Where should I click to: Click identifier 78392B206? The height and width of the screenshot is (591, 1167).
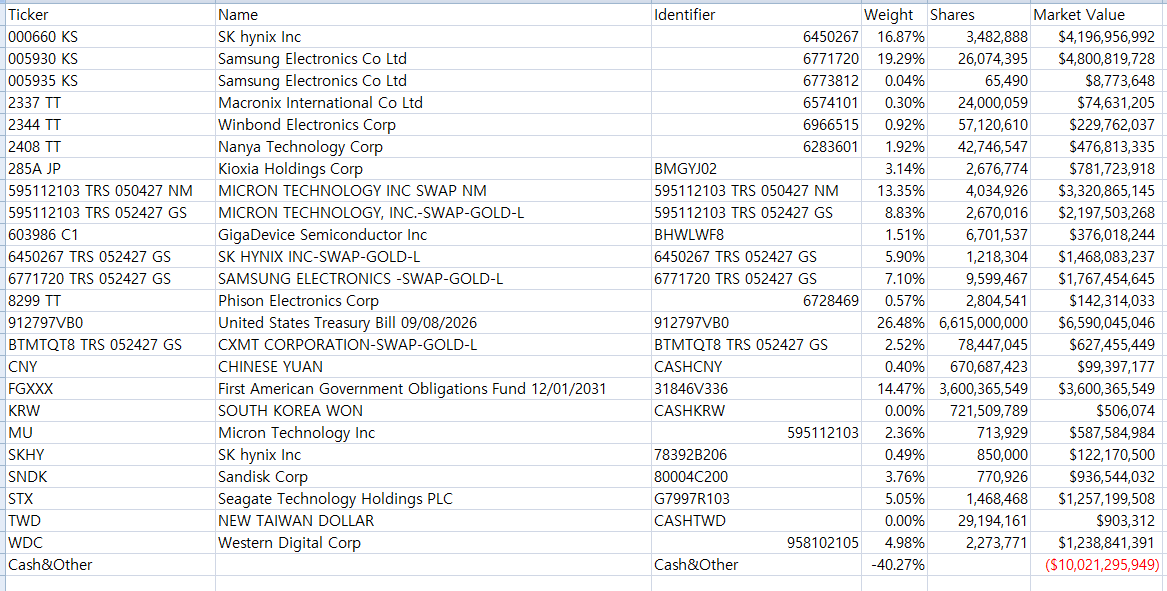point(755,455)
